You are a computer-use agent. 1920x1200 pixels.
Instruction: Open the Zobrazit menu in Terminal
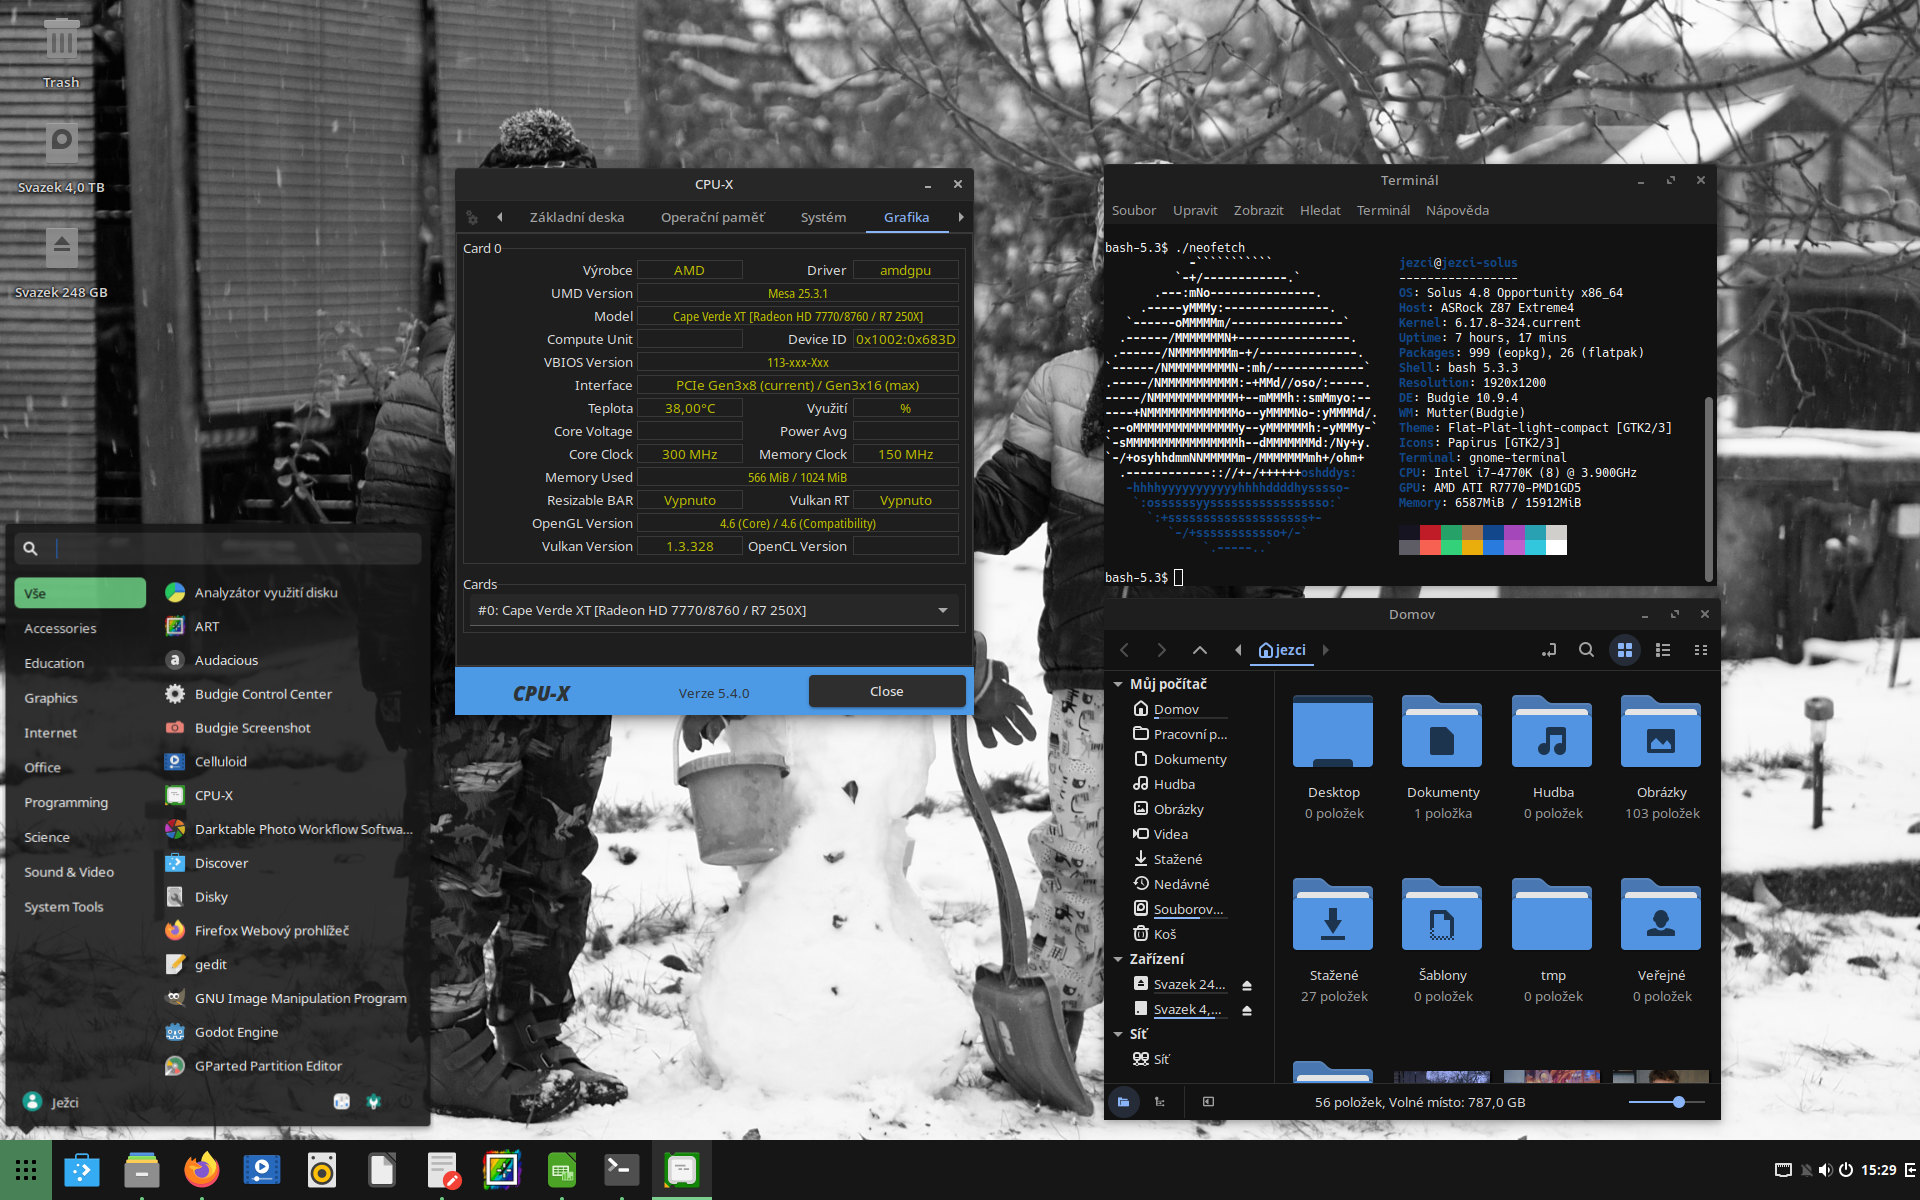point(1258,210)
